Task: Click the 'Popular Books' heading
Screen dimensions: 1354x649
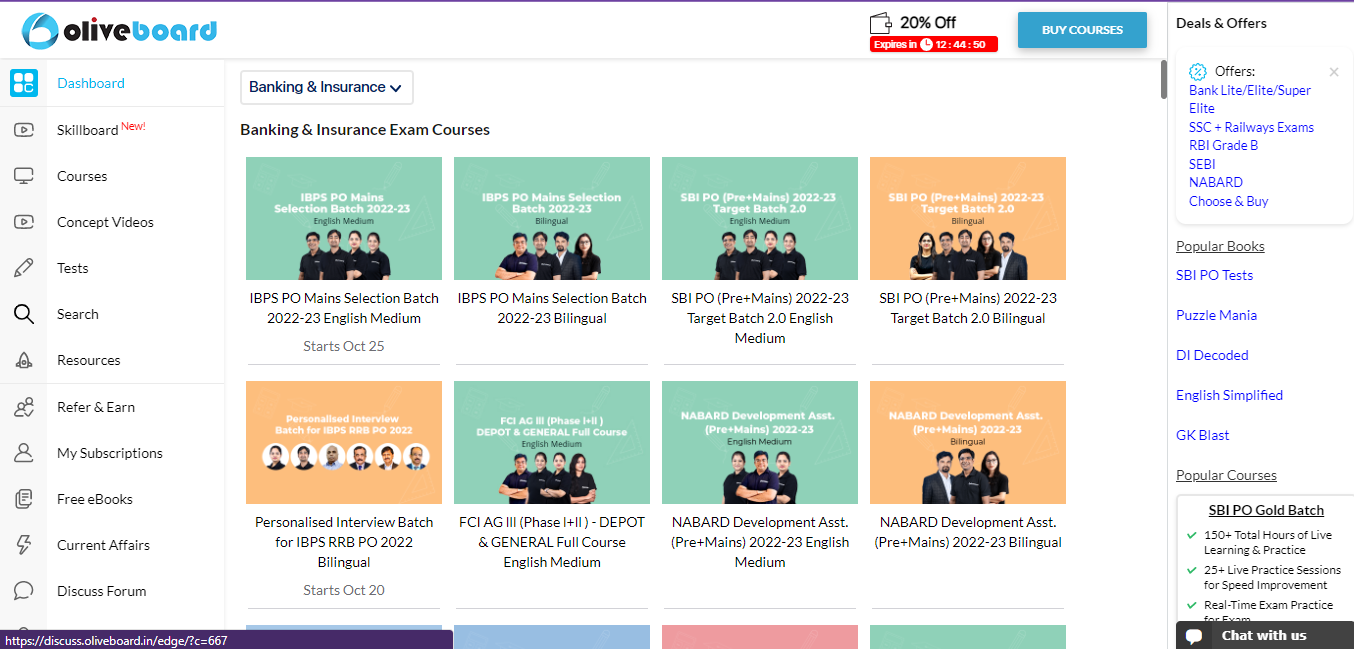Action: (1220, 246)
